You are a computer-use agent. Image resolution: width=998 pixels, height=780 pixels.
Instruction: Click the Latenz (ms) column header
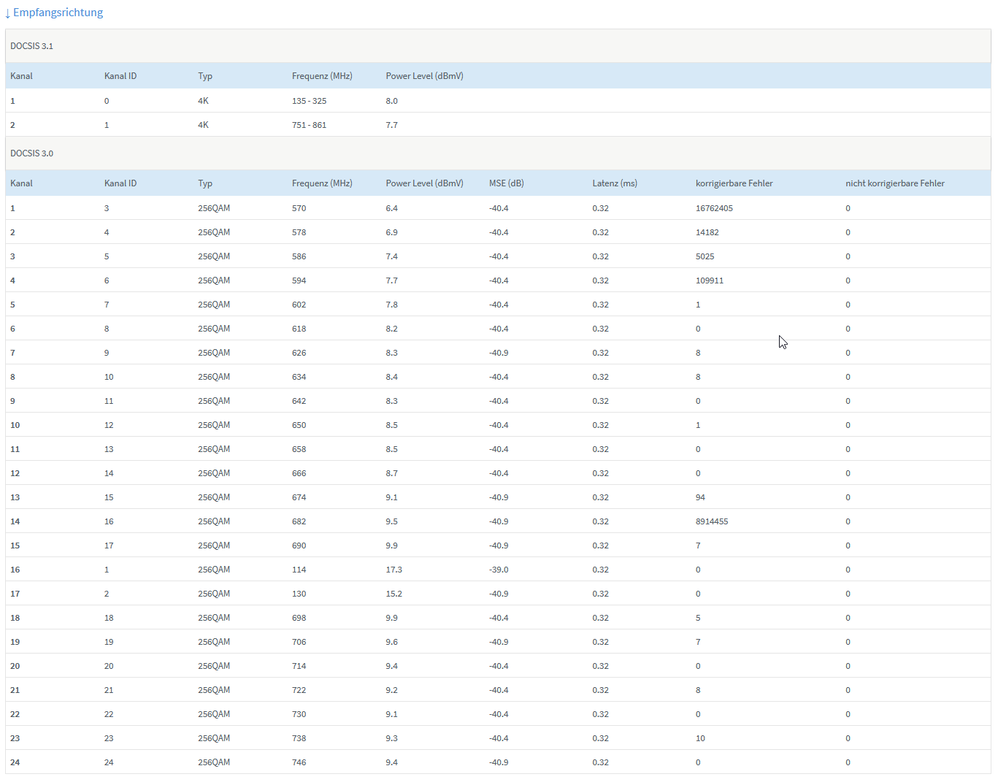pos(614,183)
